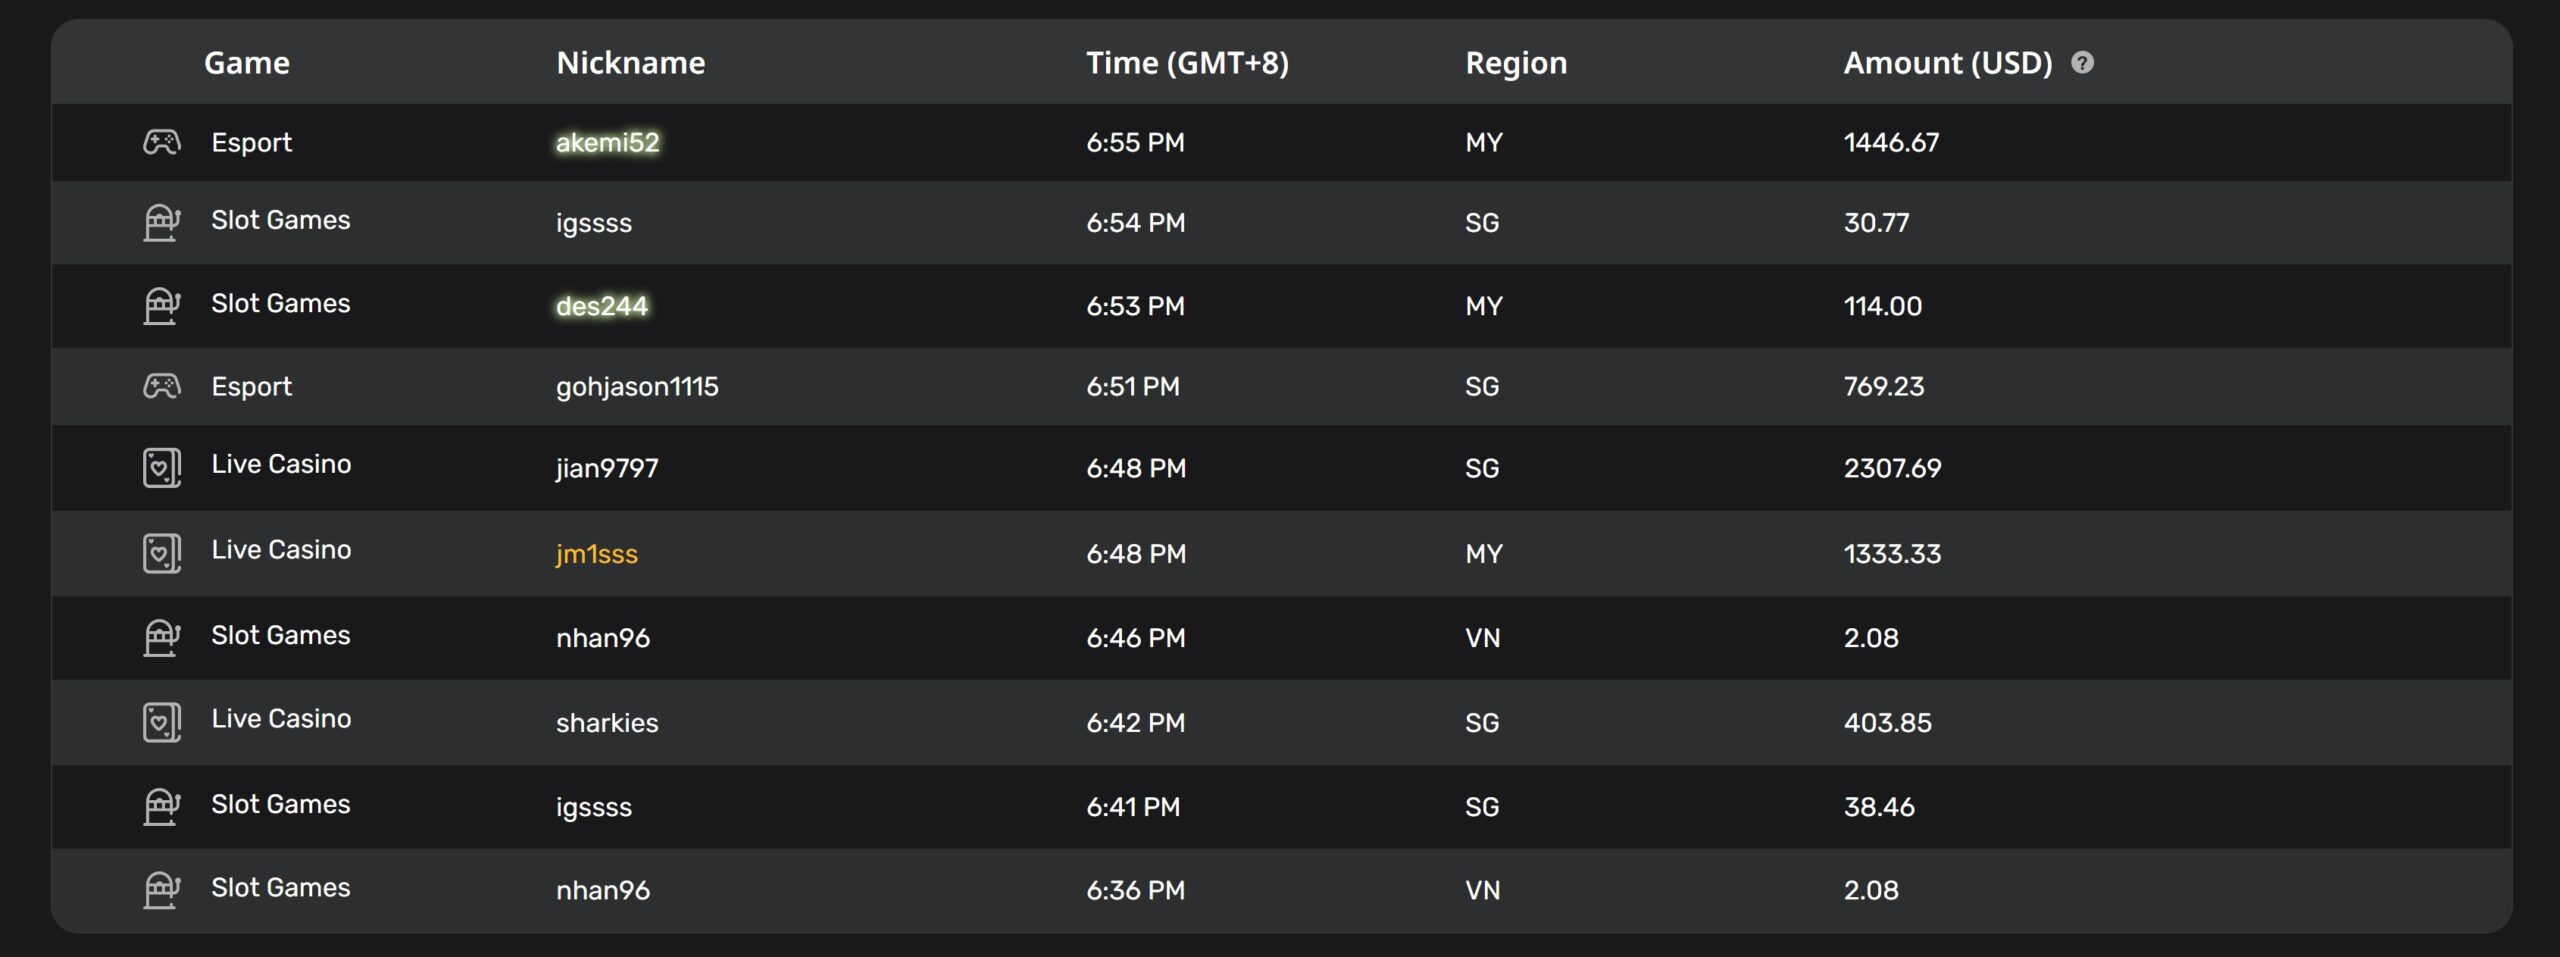This screenshot has width=2560, height=957.
Task: Click the slot machine icon at 6:36 PM row
Action: click(161, 889)
